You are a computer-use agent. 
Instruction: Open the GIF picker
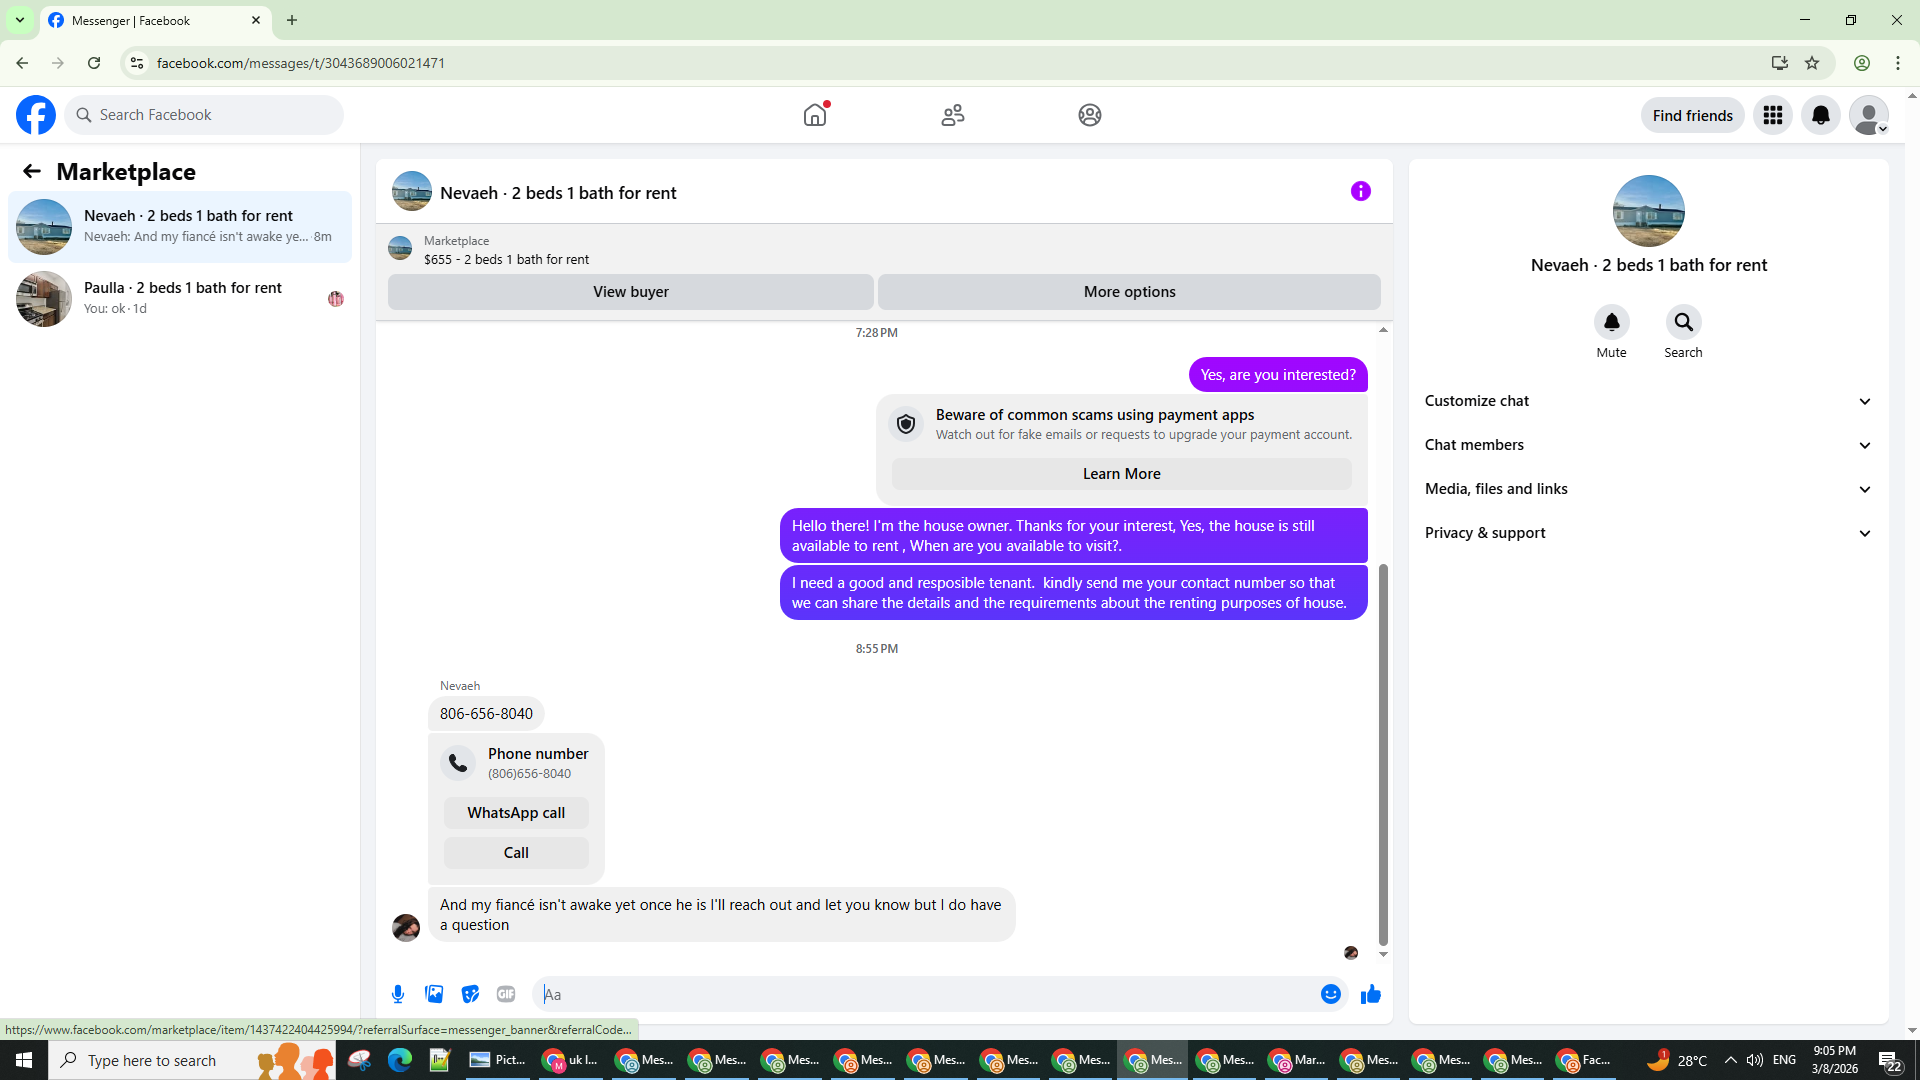(506, 994)
